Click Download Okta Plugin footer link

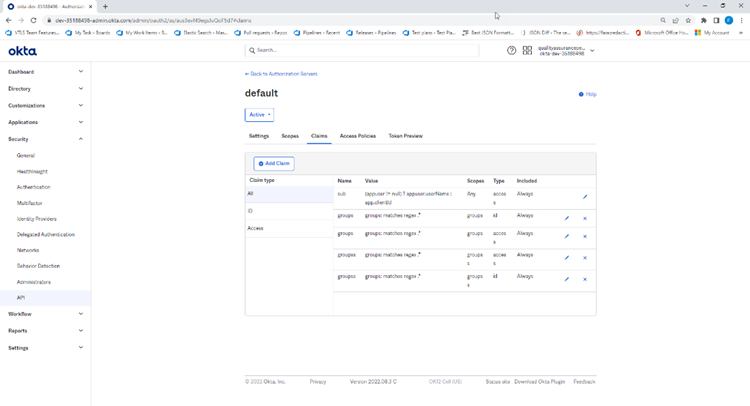540,382
